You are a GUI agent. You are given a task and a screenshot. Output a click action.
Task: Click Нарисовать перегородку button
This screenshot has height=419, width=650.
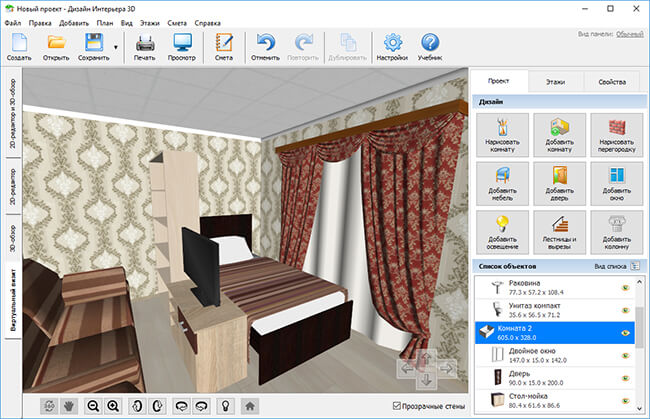(617, 135)
